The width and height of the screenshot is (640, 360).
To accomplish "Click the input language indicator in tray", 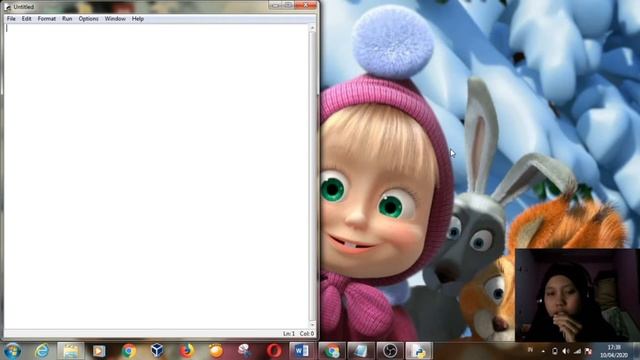I will click(x=530, y=350).
